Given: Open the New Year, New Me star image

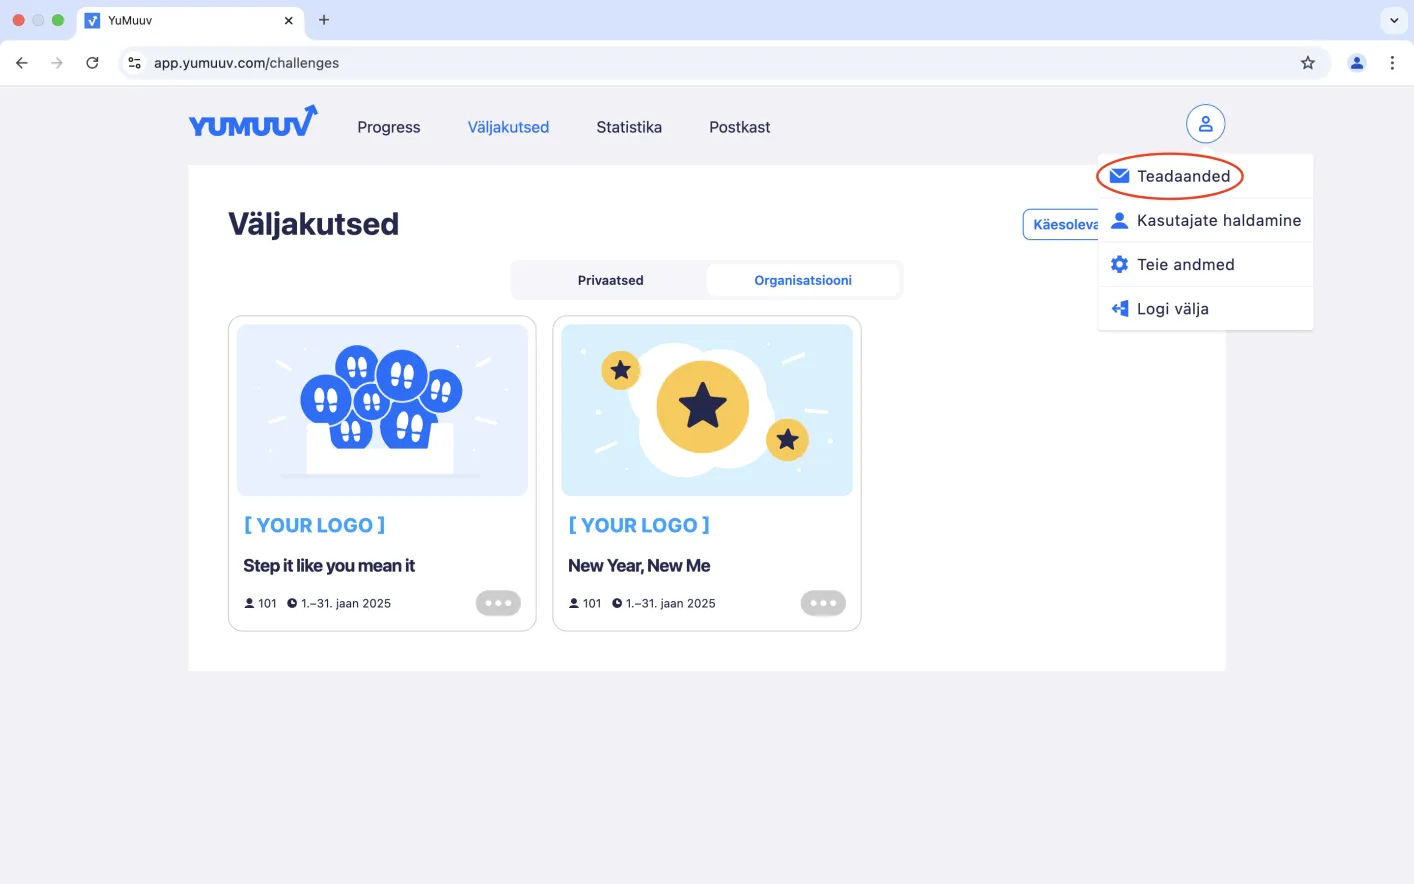Looking at the screenshot, I should click(707, 410).
